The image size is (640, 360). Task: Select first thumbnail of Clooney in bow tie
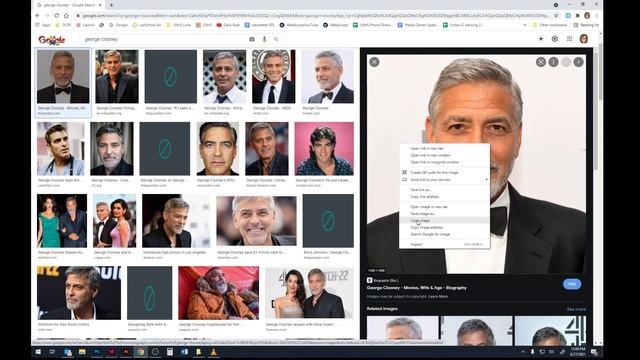pyautogui.click(x=63, y=76)
